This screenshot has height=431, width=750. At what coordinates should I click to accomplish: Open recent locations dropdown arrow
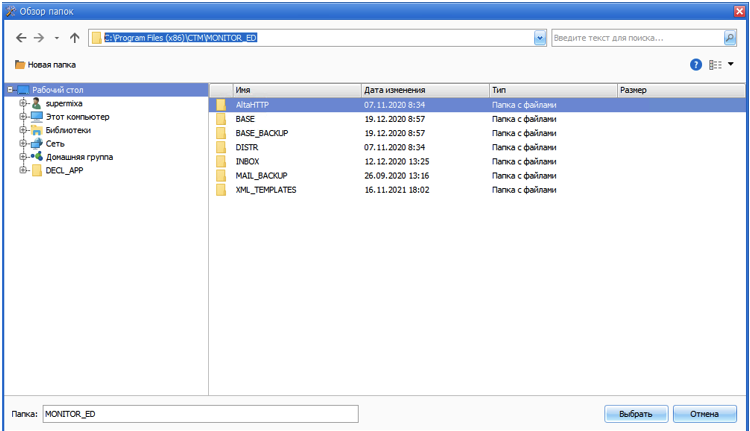click(57, 38)
